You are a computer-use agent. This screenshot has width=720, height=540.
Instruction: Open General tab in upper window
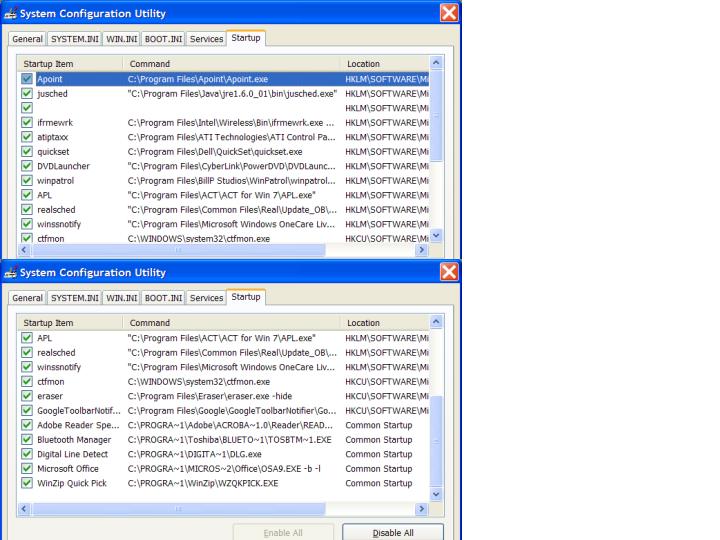tap(28, 39)
